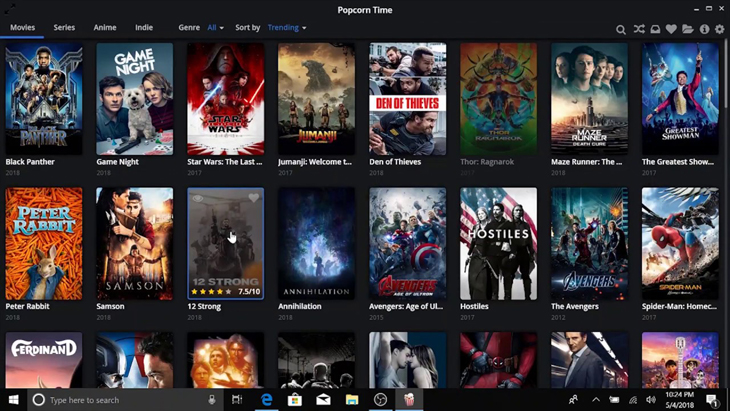This screenshot has height=411, width=730.
Task: Toggle fullscreen arrows icon in title bar
Action: (10, 7)
